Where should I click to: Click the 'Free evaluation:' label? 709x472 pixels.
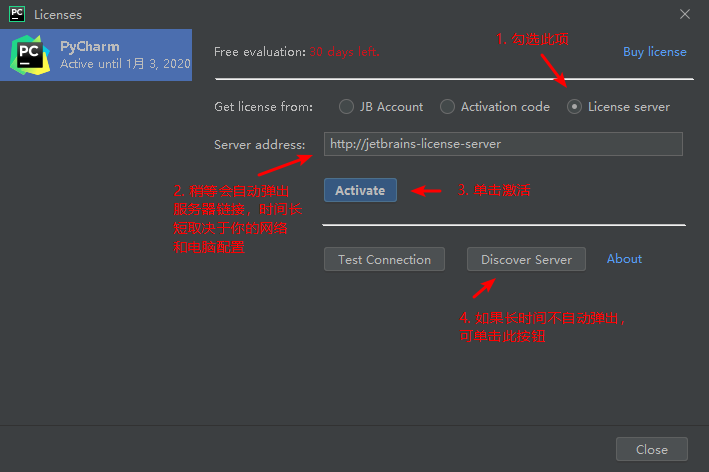(x=260, y=52)
